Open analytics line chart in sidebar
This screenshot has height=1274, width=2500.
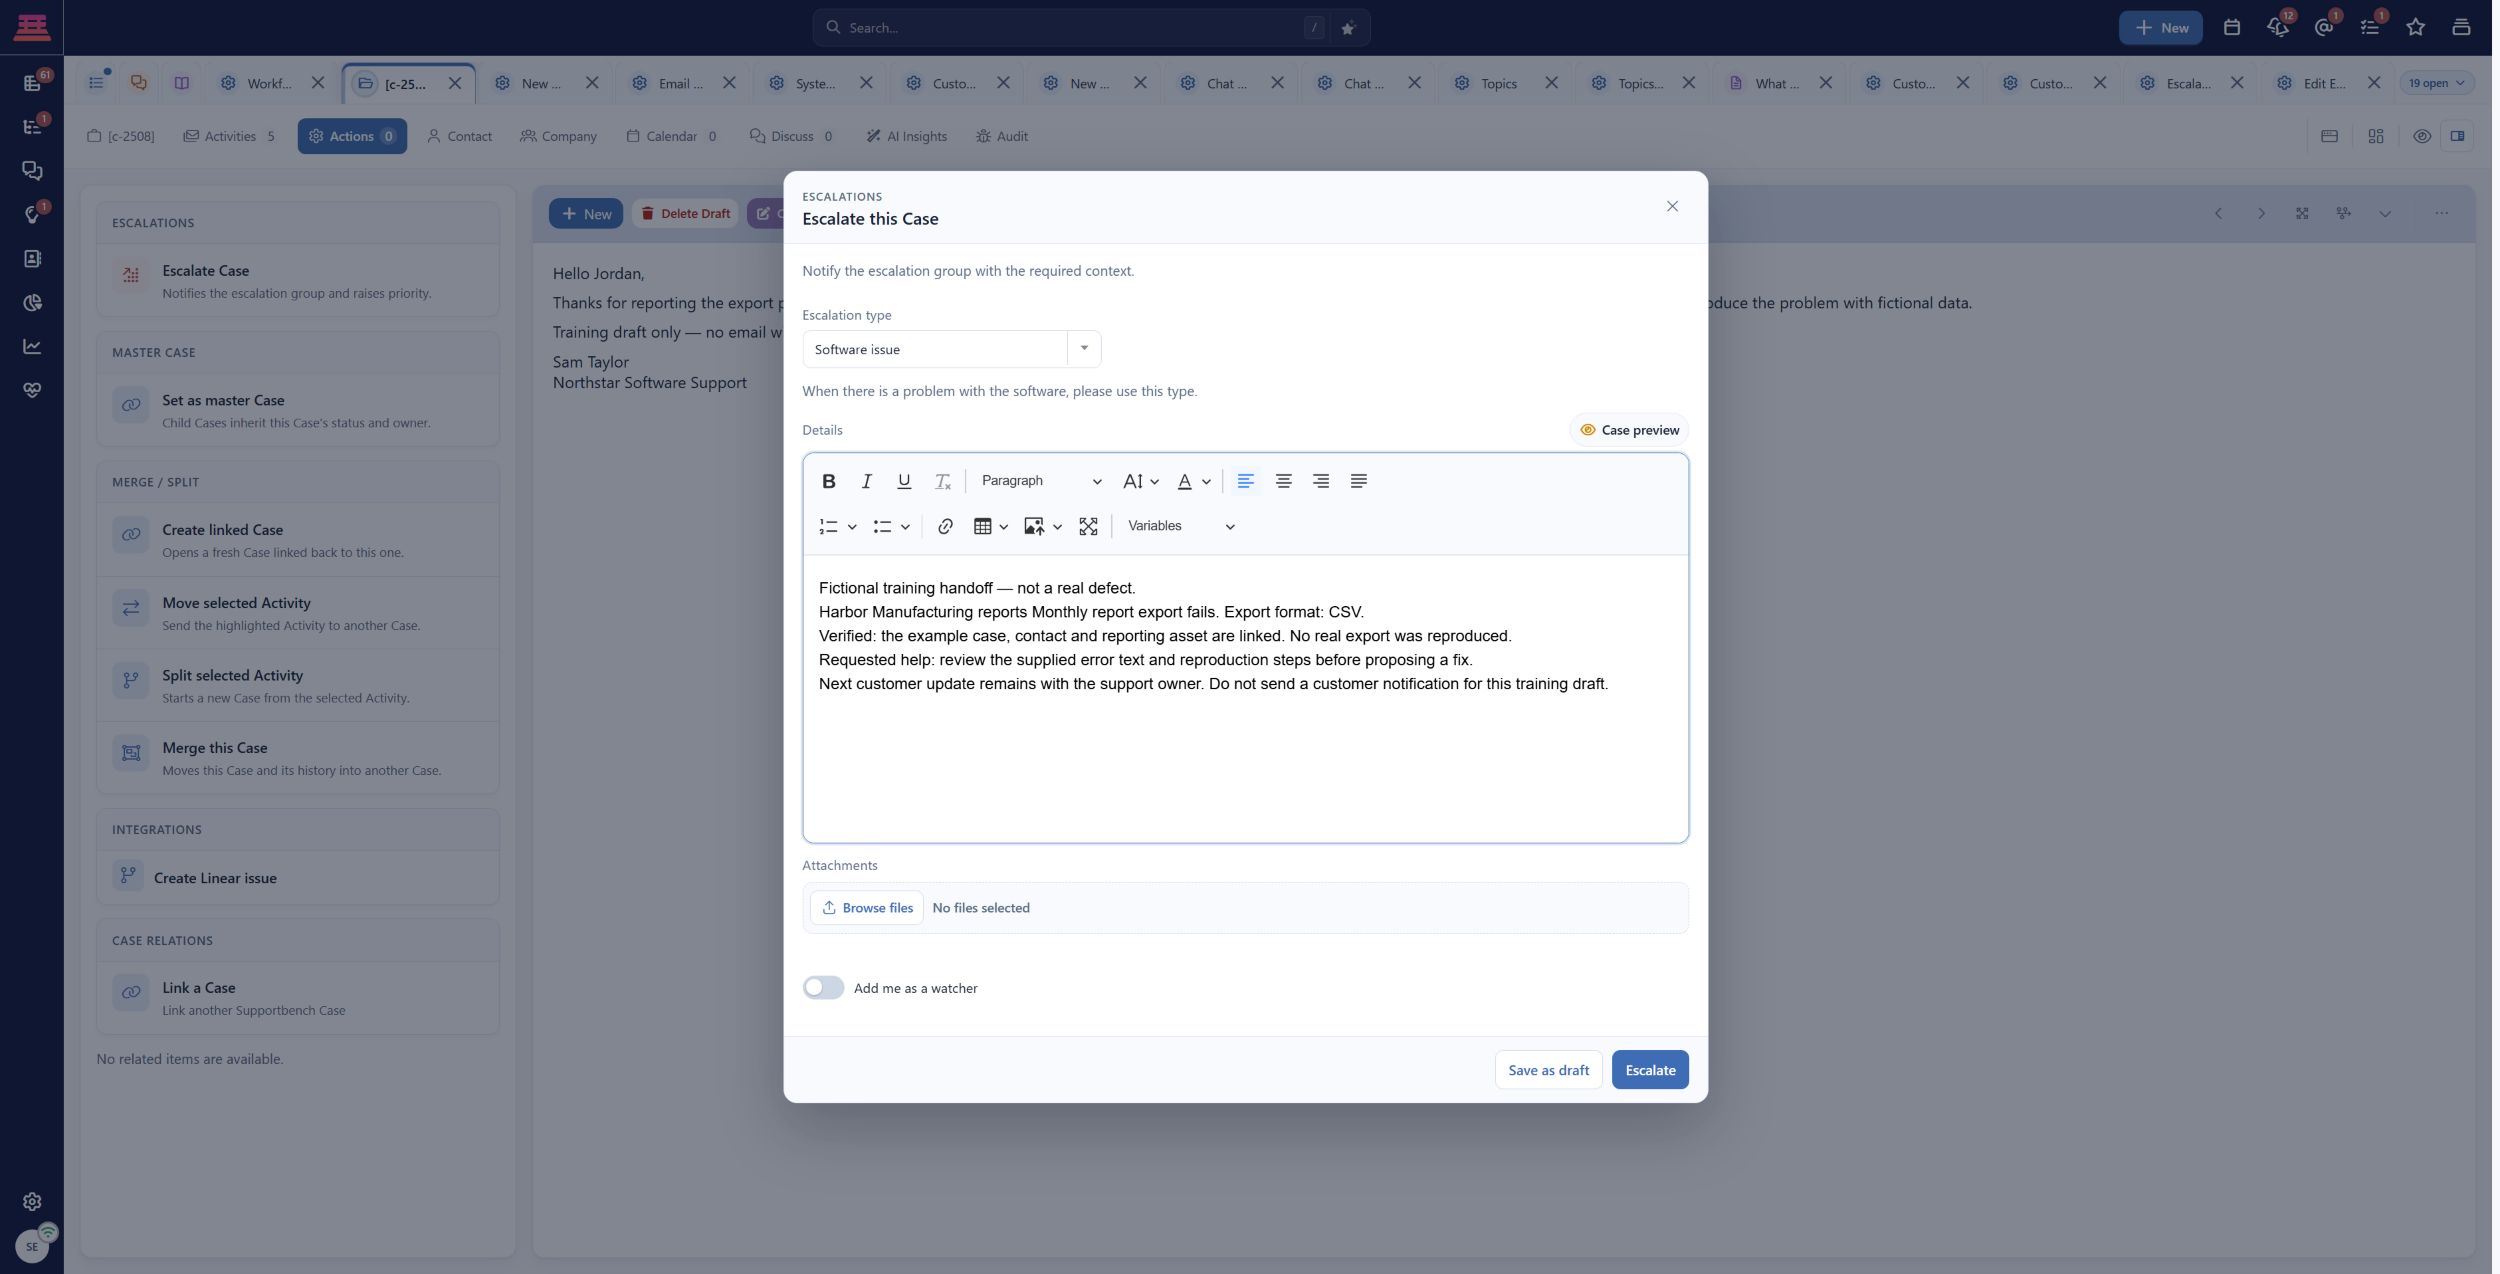click(32, 346)
